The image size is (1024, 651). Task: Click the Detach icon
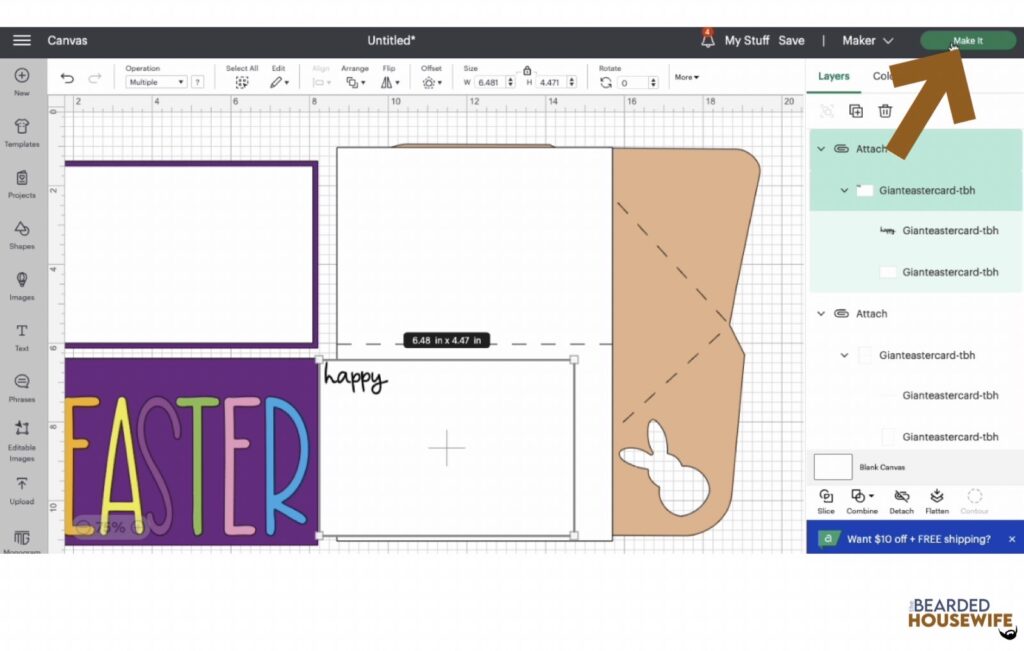pyautogui.click(x=901, y=497)
